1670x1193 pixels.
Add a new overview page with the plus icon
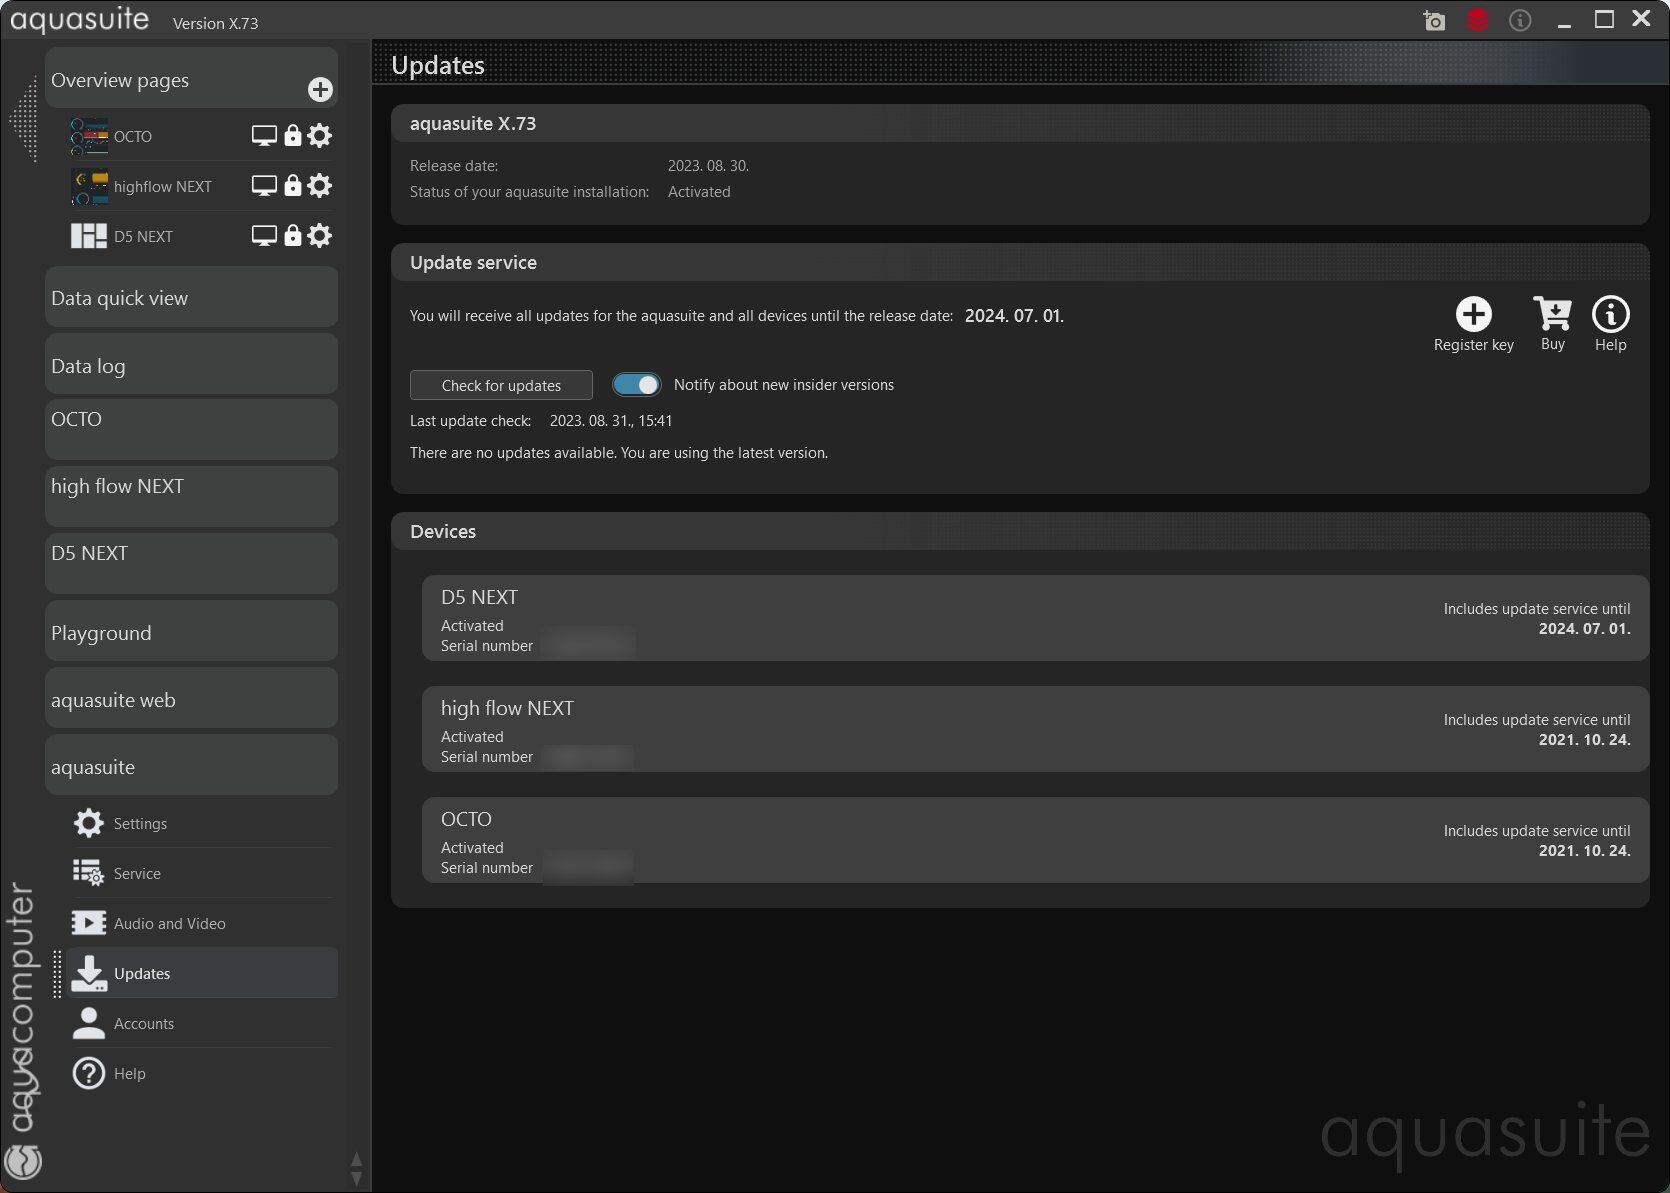pos(320,90)
